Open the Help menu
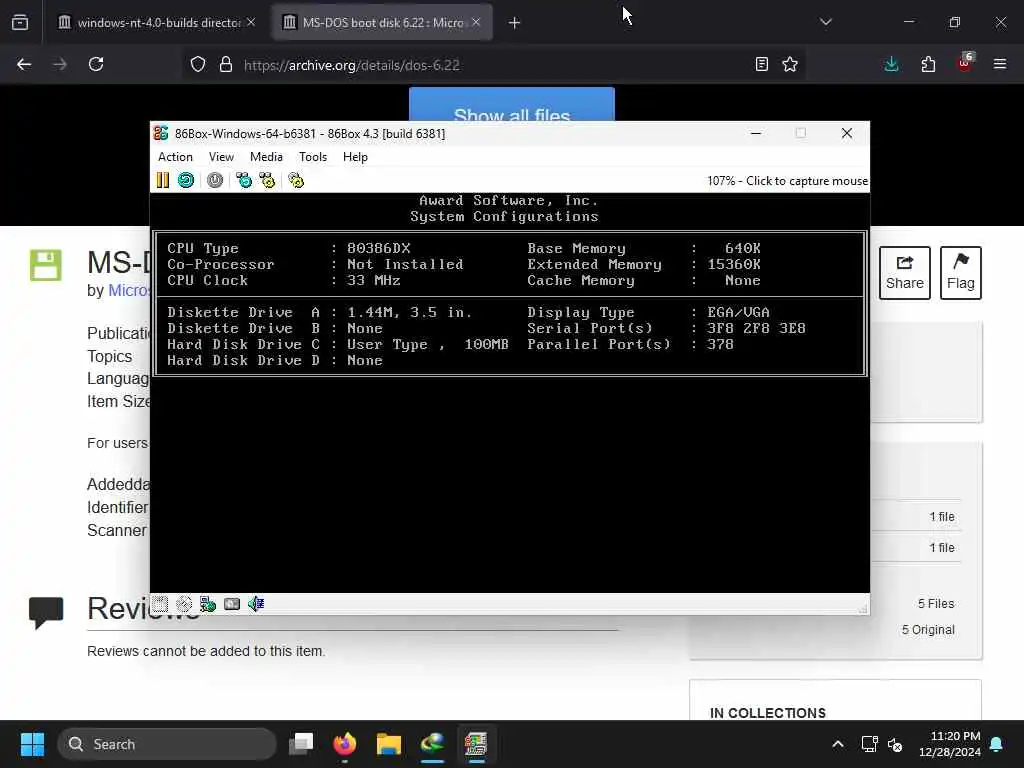1024x768 pixels. (355, 157)
